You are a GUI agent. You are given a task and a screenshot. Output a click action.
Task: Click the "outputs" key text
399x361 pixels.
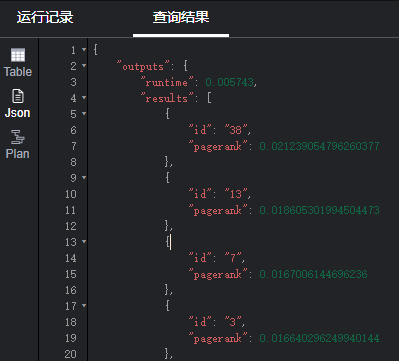coord(143,66)
